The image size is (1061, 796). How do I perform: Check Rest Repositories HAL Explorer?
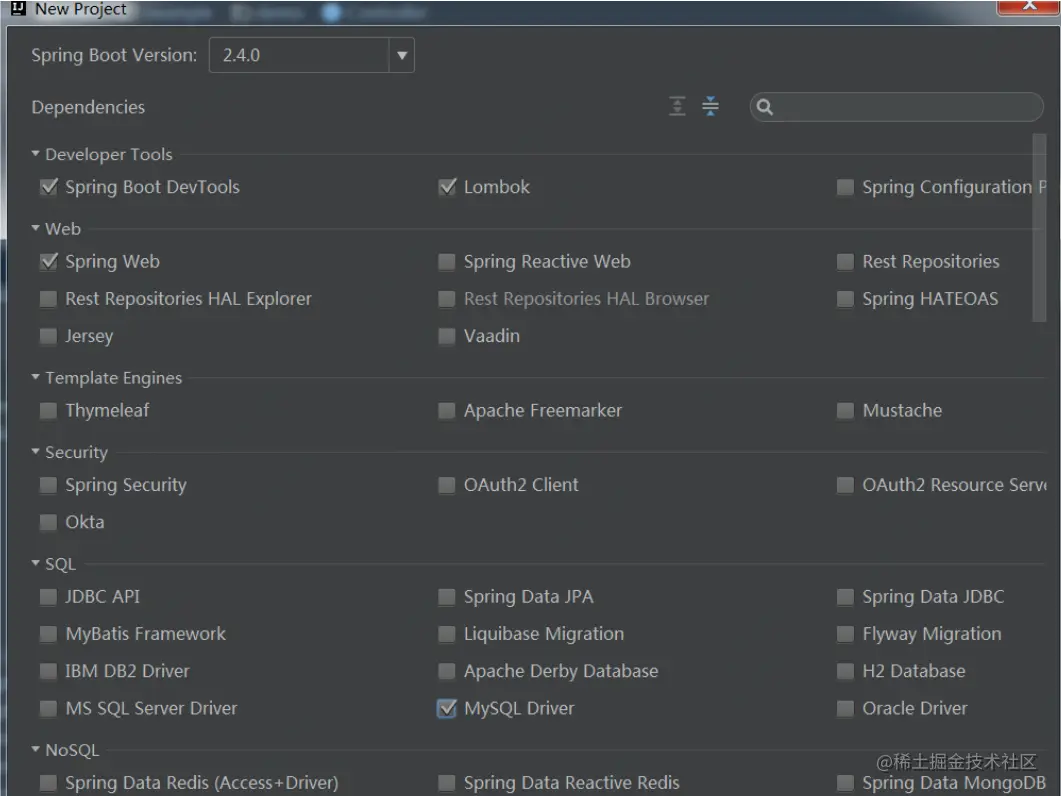tap(48, 299)
